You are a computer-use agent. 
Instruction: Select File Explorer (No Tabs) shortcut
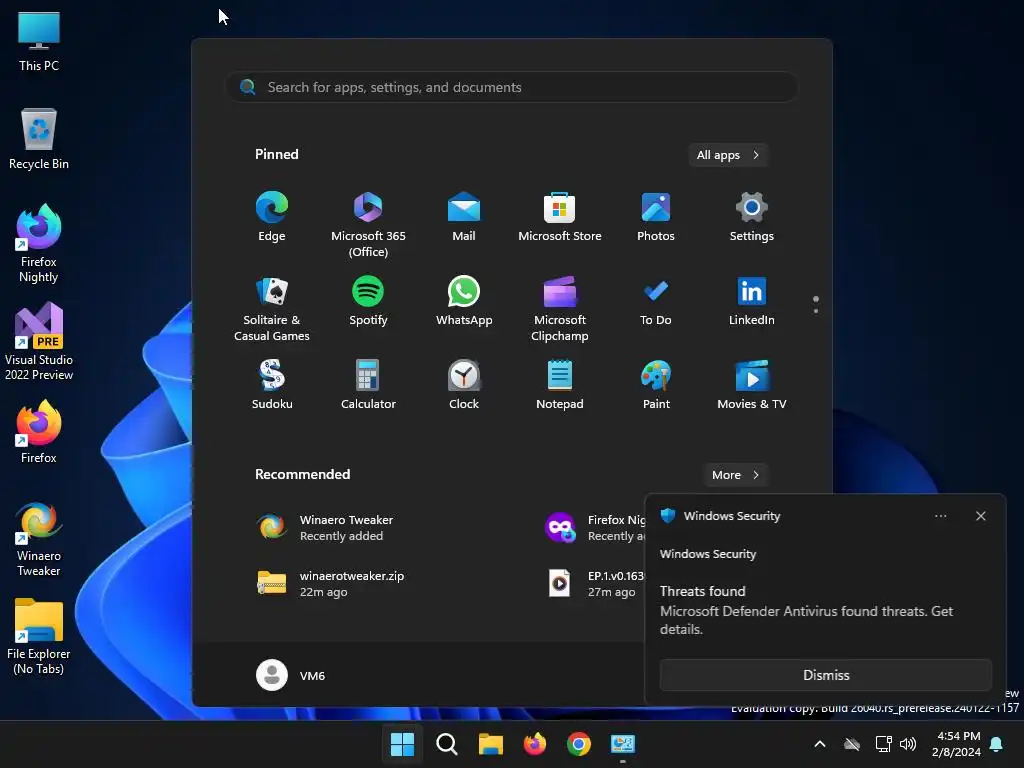(x=39, y=636)
